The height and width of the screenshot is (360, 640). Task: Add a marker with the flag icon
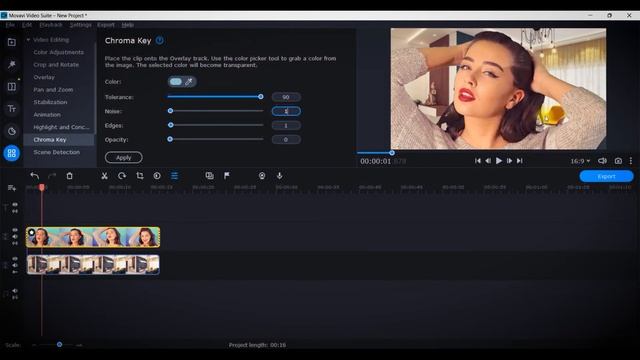(x=227, y=176)
